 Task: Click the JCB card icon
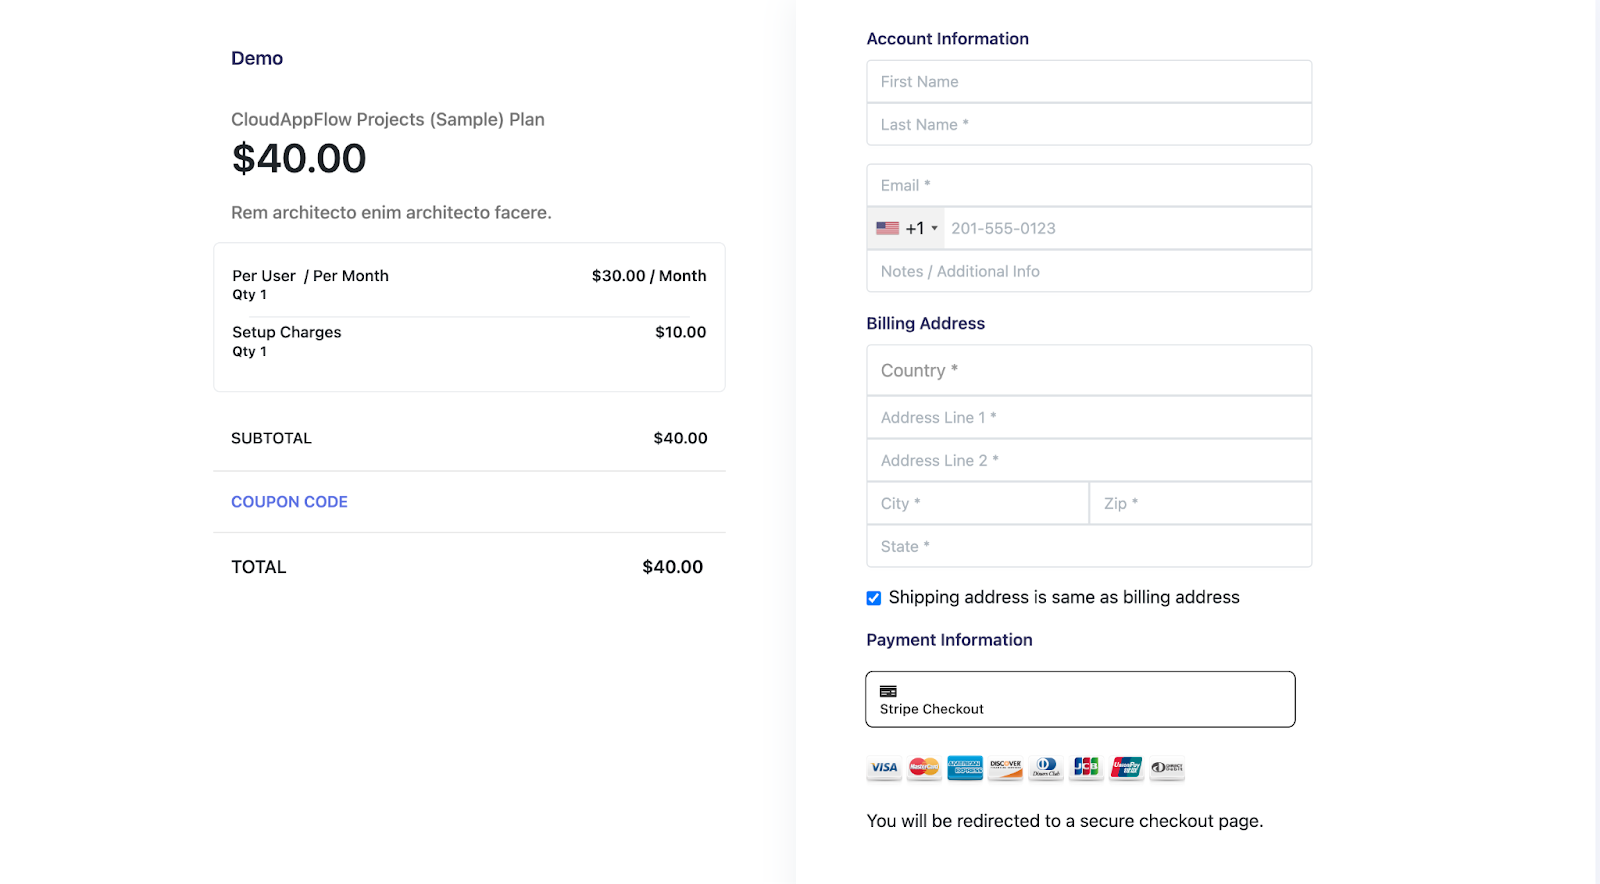pos(1086,768)
